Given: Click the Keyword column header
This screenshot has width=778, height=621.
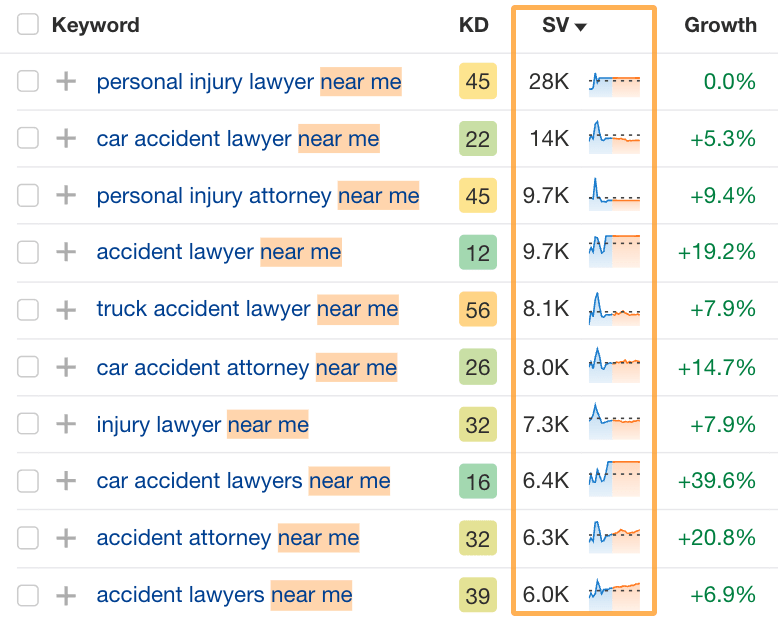Looking at the screenshot, I should 96,25.
